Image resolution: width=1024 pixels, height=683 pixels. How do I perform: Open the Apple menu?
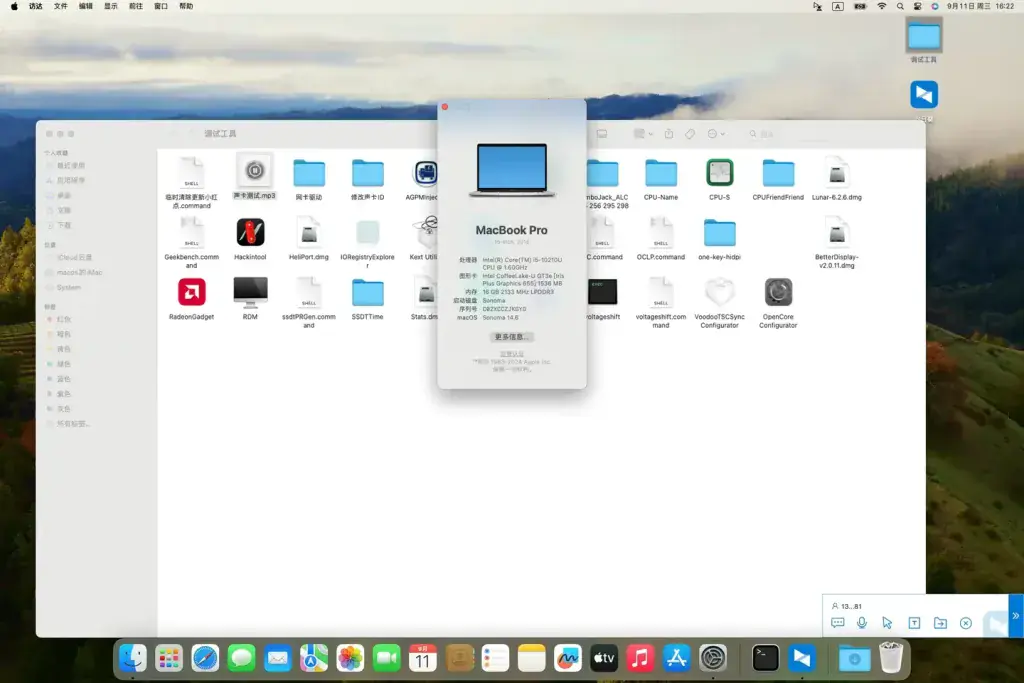tap(14, 6)
